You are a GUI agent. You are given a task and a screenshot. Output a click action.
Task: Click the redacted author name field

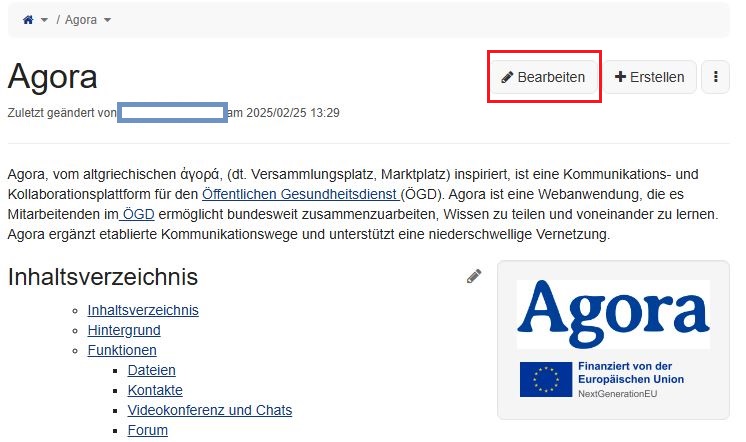coord(172,113)
